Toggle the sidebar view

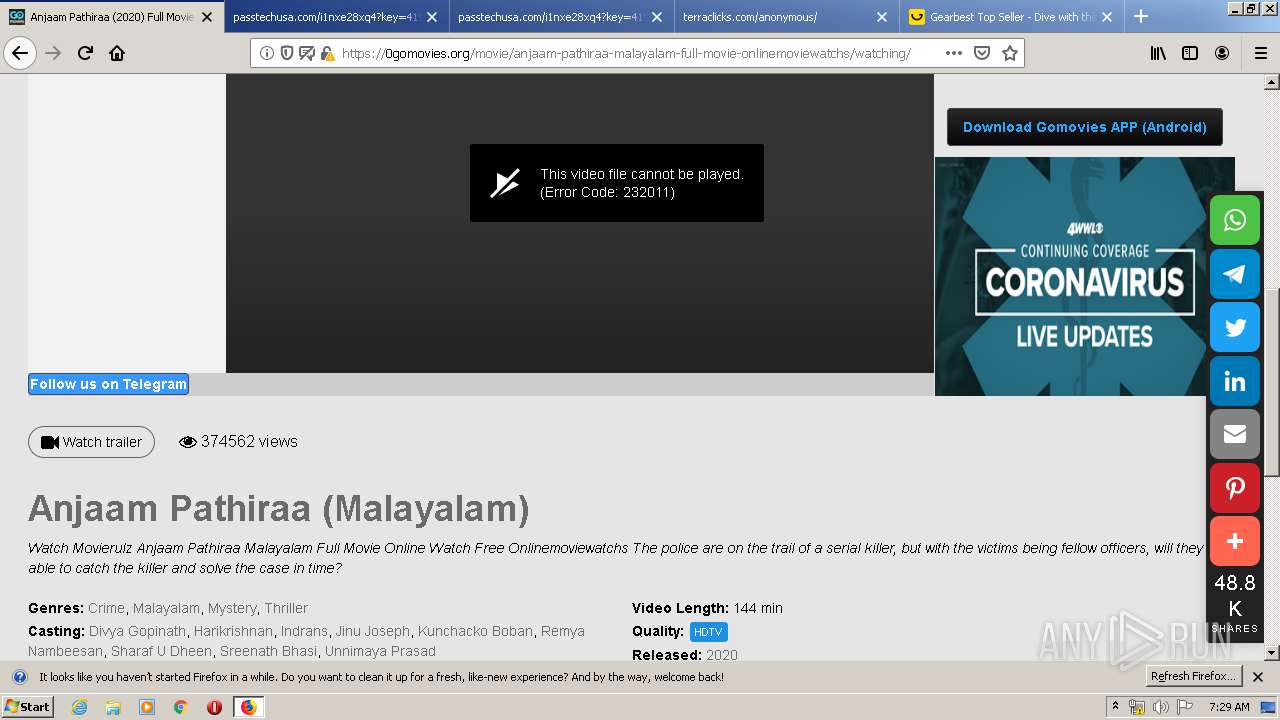point(1190,53)
